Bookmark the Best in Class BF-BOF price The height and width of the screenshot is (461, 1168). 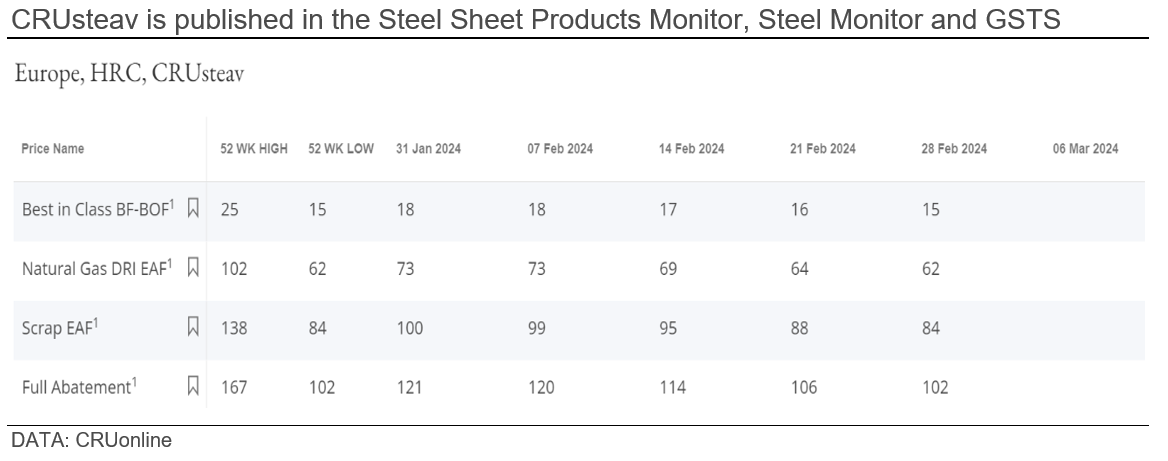click(194, 209)
